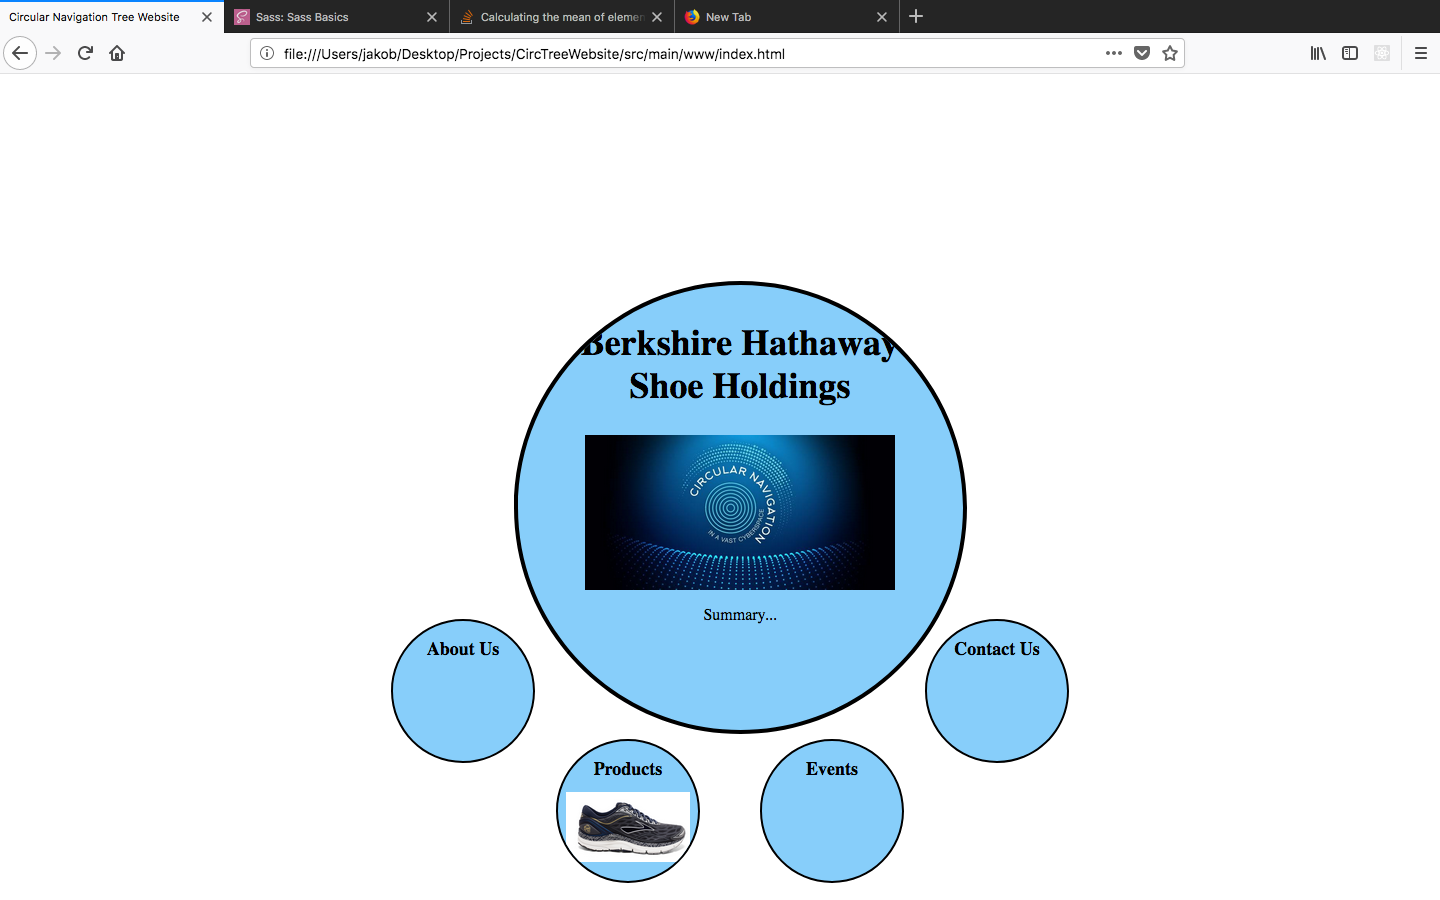Click the Summary... text
Screen dimensions: 1440x900
pos(740,615)
